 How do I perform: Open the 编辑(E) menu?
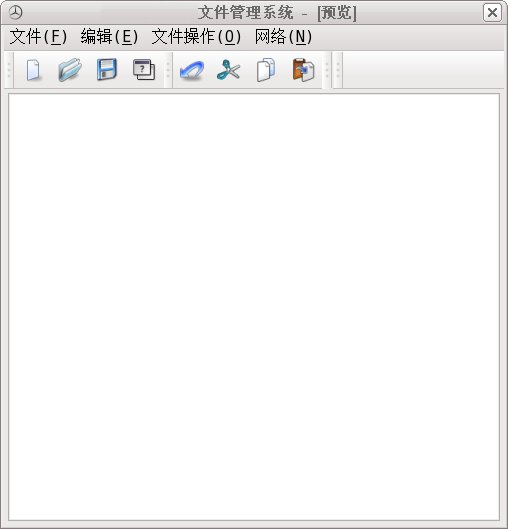[109, 36]
